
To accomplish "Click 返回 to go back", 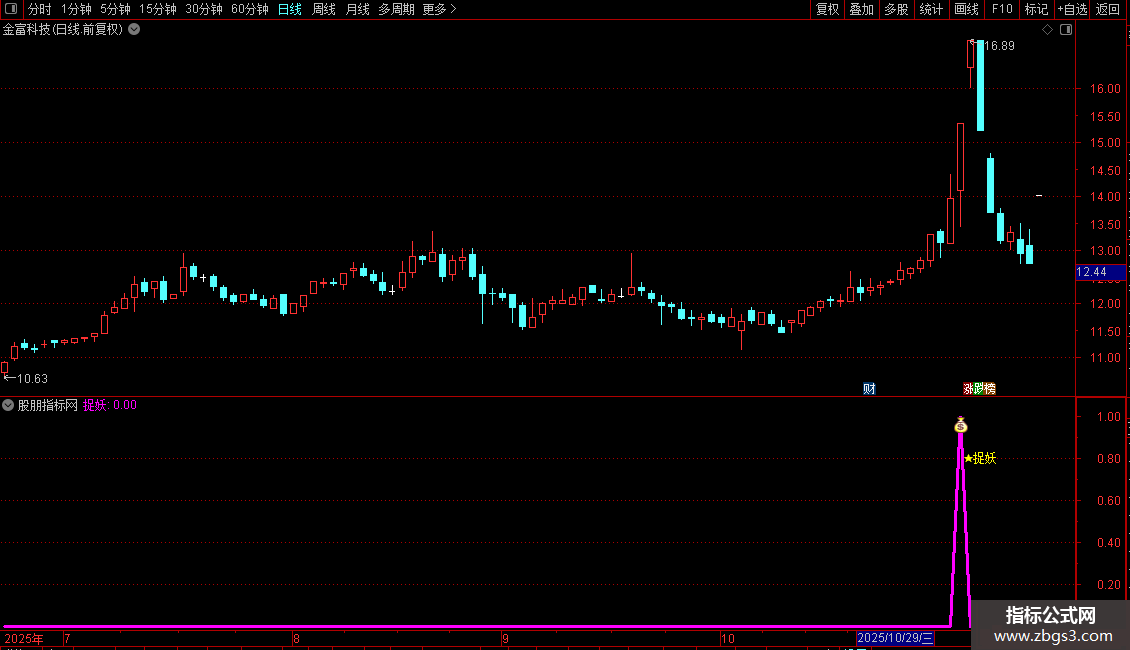I will pyautogui.click(x=1108, y=9).
